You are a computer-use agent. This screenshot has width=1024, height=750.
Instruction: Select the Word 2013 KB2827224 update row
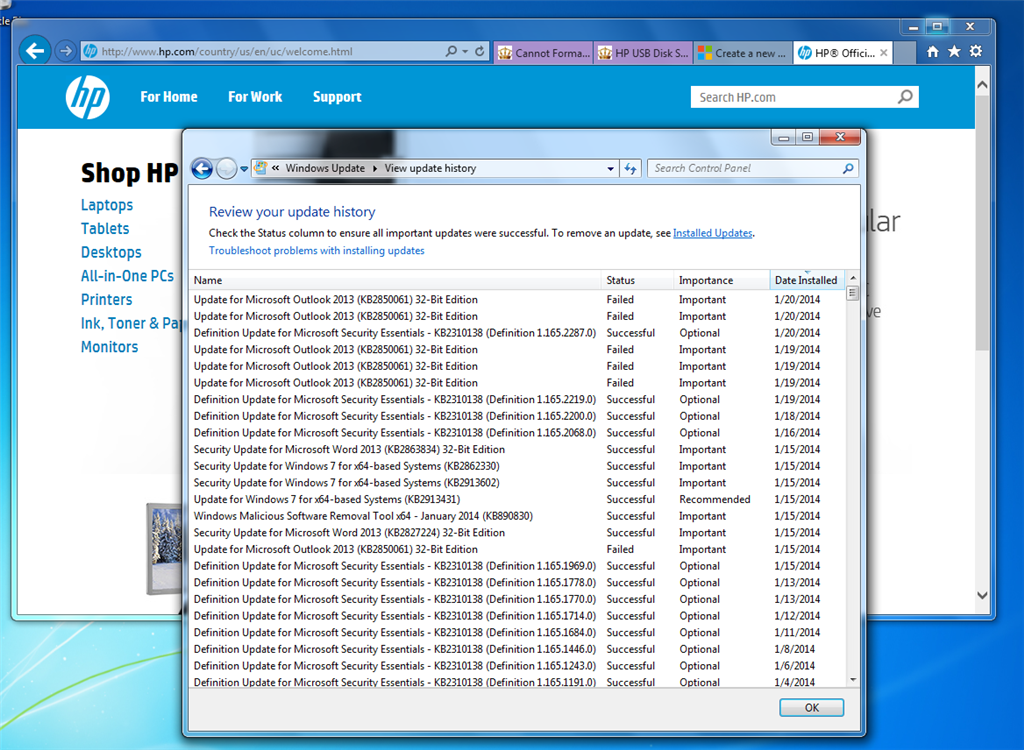click(517, 532)
